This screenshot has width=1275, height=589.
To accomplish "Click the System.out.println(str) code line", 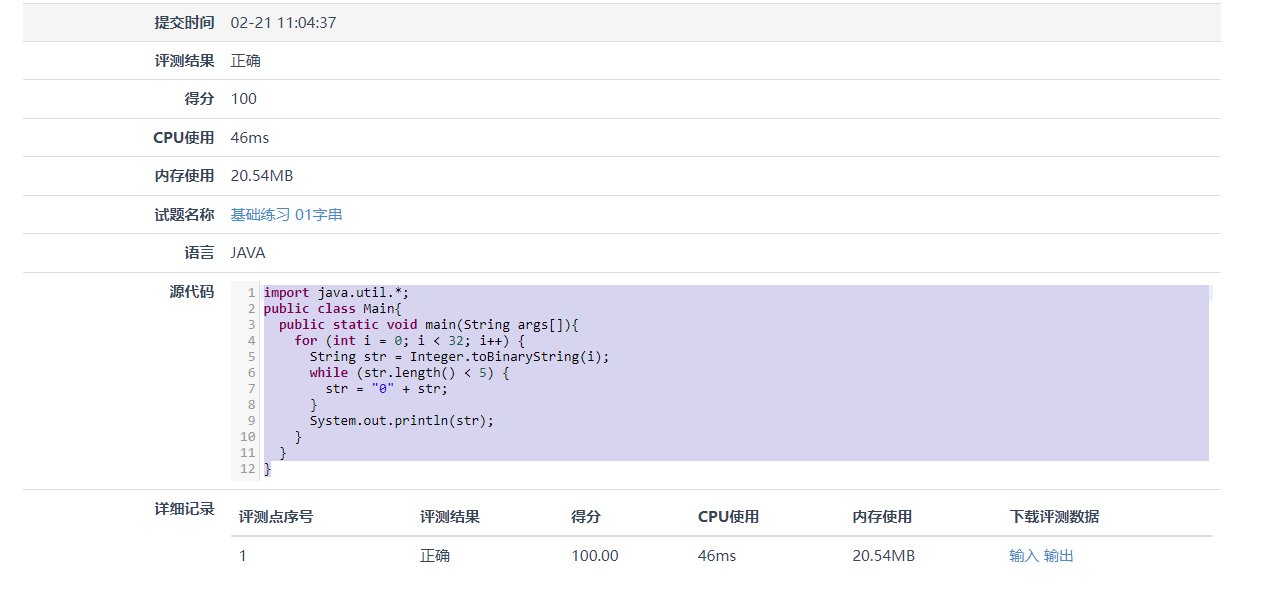I will point(401,421).
